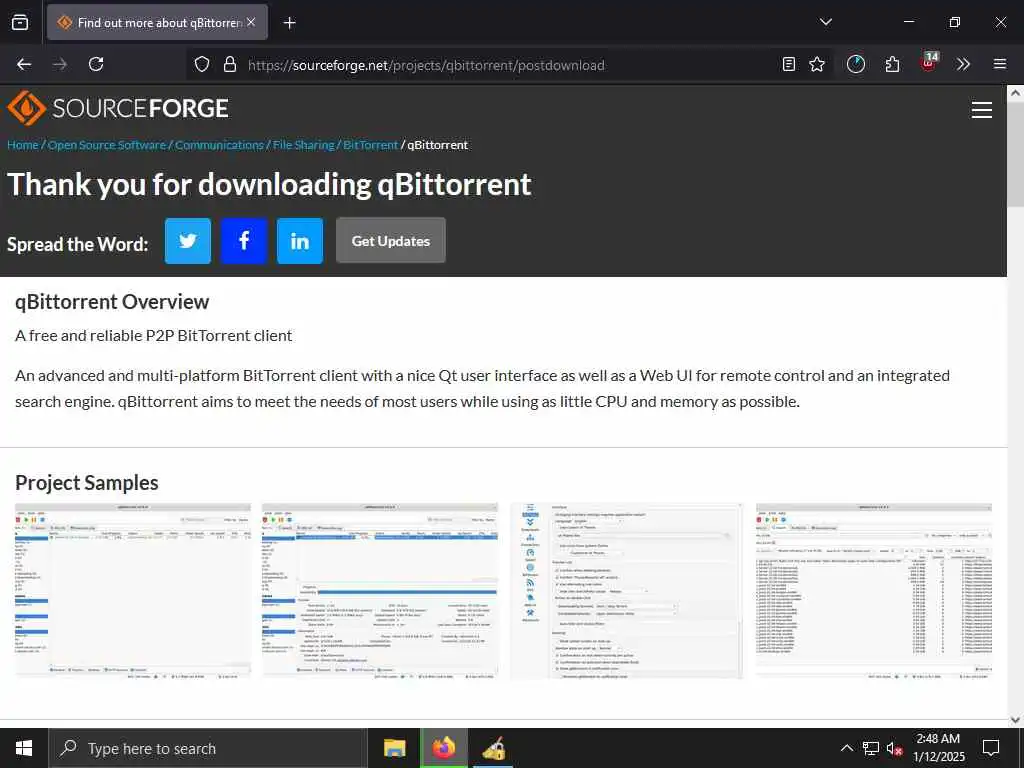Open the Communications breadcrumb link
The image size is (1024, 768).
click(x=219, y=145)
